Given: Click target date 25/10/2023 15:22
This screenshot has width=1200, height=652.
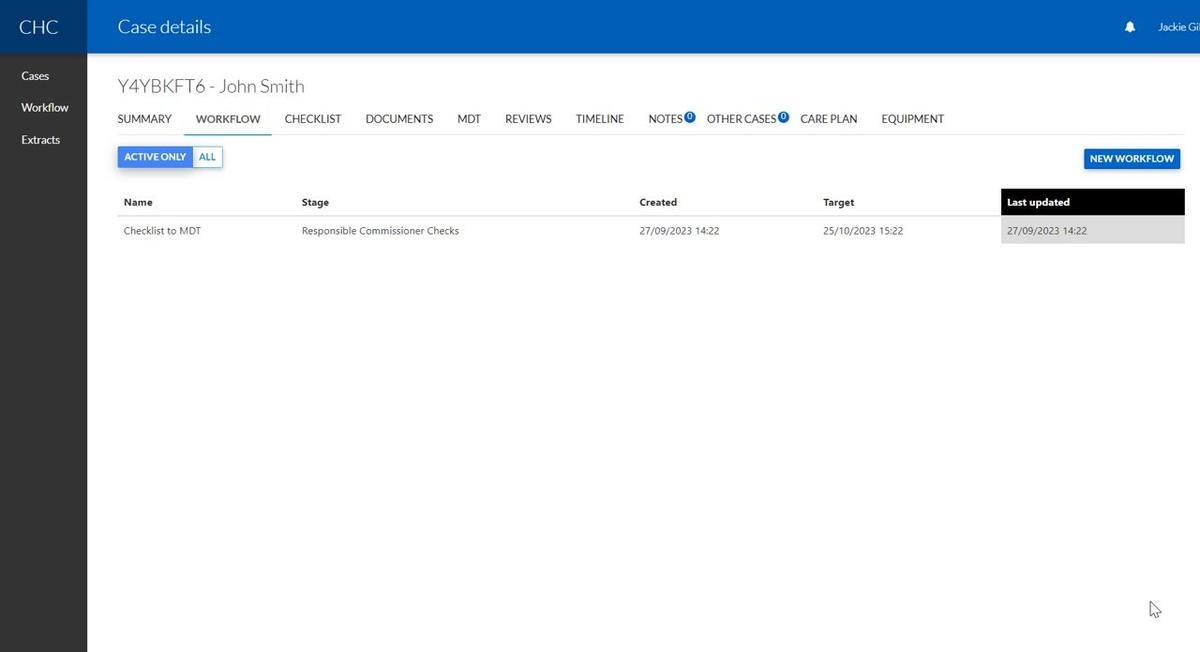Looking at the screenshot, I should point(863,231).
